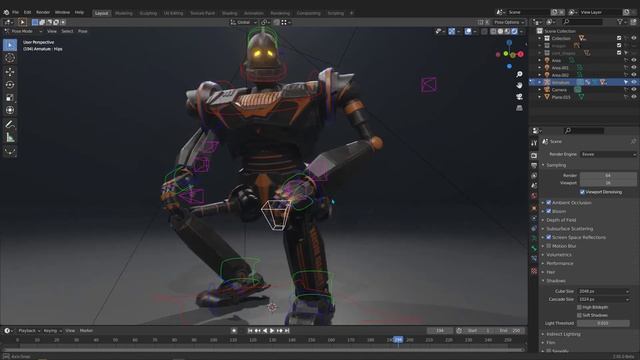Viewport: 640px width, 360px height.
Task: Select the Cursor tool
Action: pos(10,58)
